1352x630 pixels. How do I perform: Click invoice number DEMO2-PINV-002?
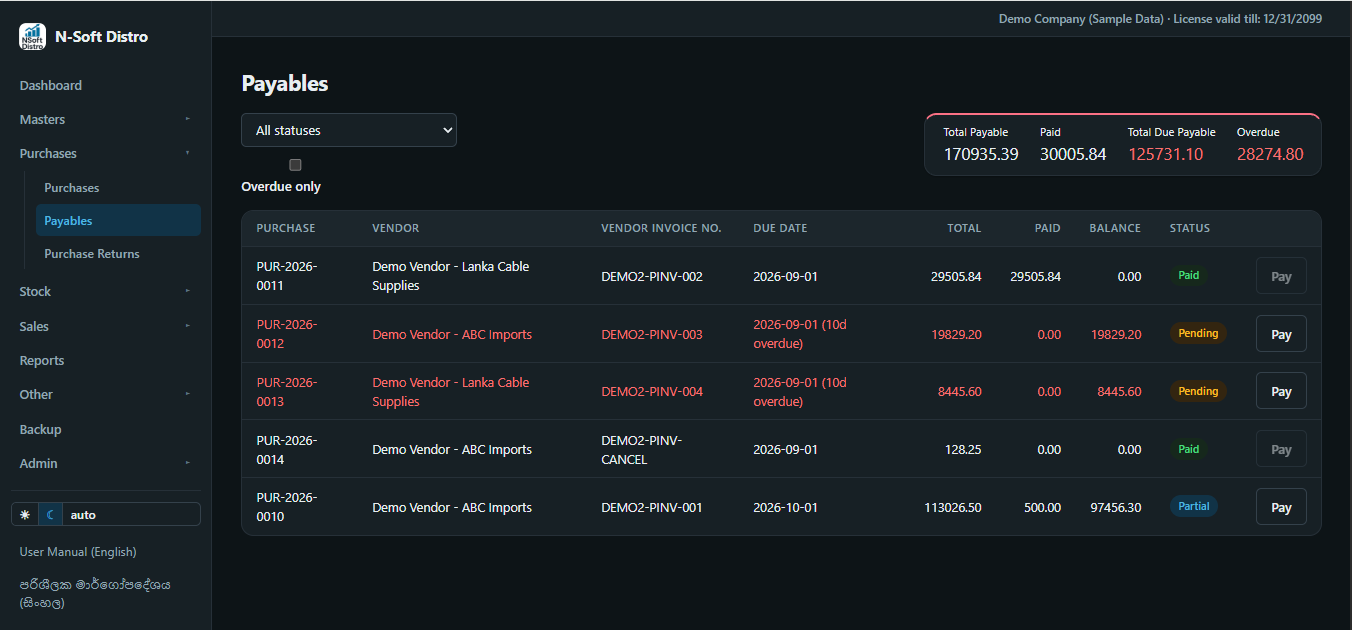click(x=652, y=276)
